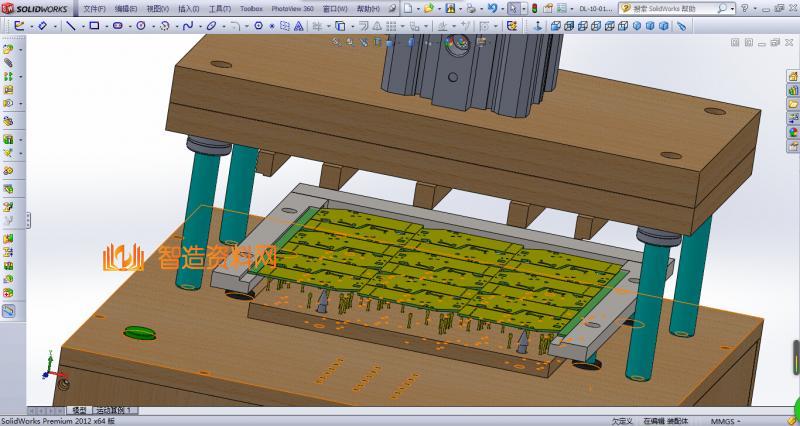Click the Rebuild traffic light icon

click(534, 8)
